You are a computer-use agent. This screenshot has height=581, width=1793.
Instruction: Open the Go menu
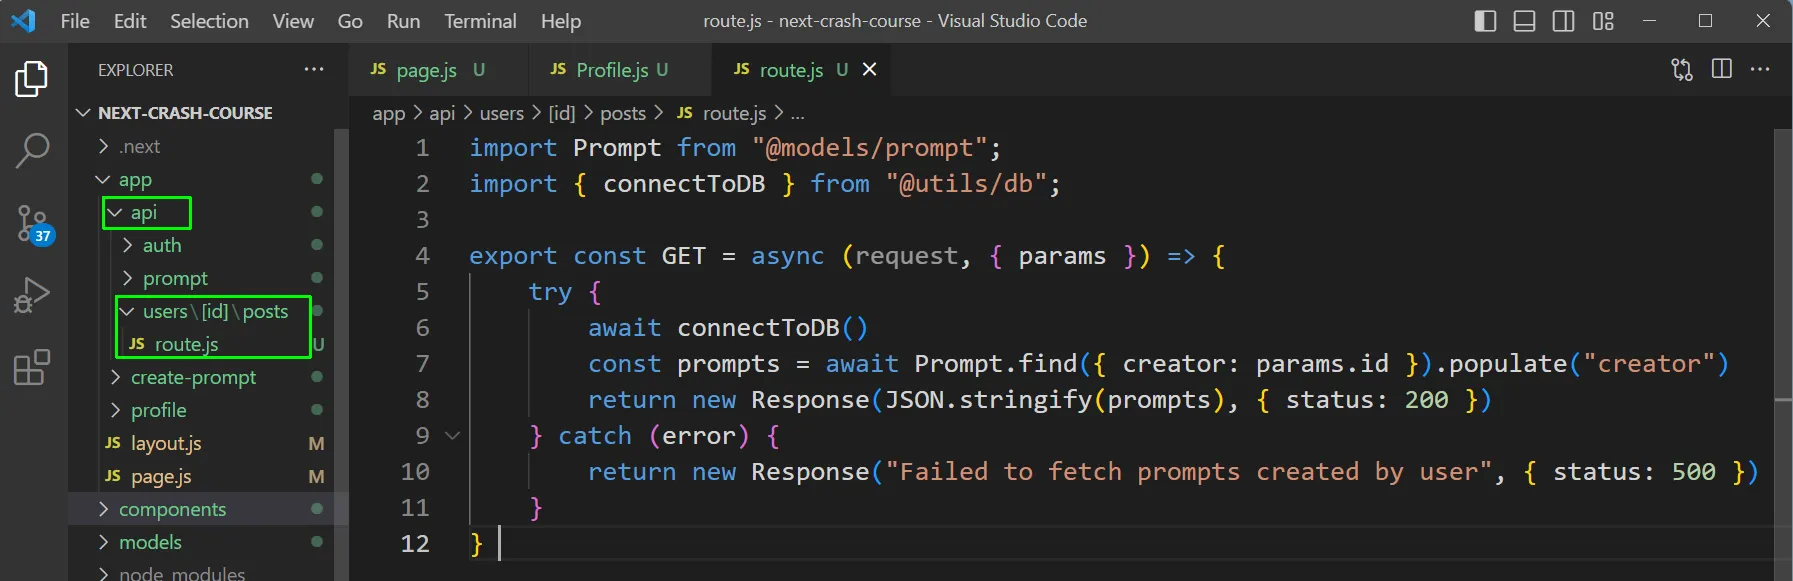tap(350, 21)
